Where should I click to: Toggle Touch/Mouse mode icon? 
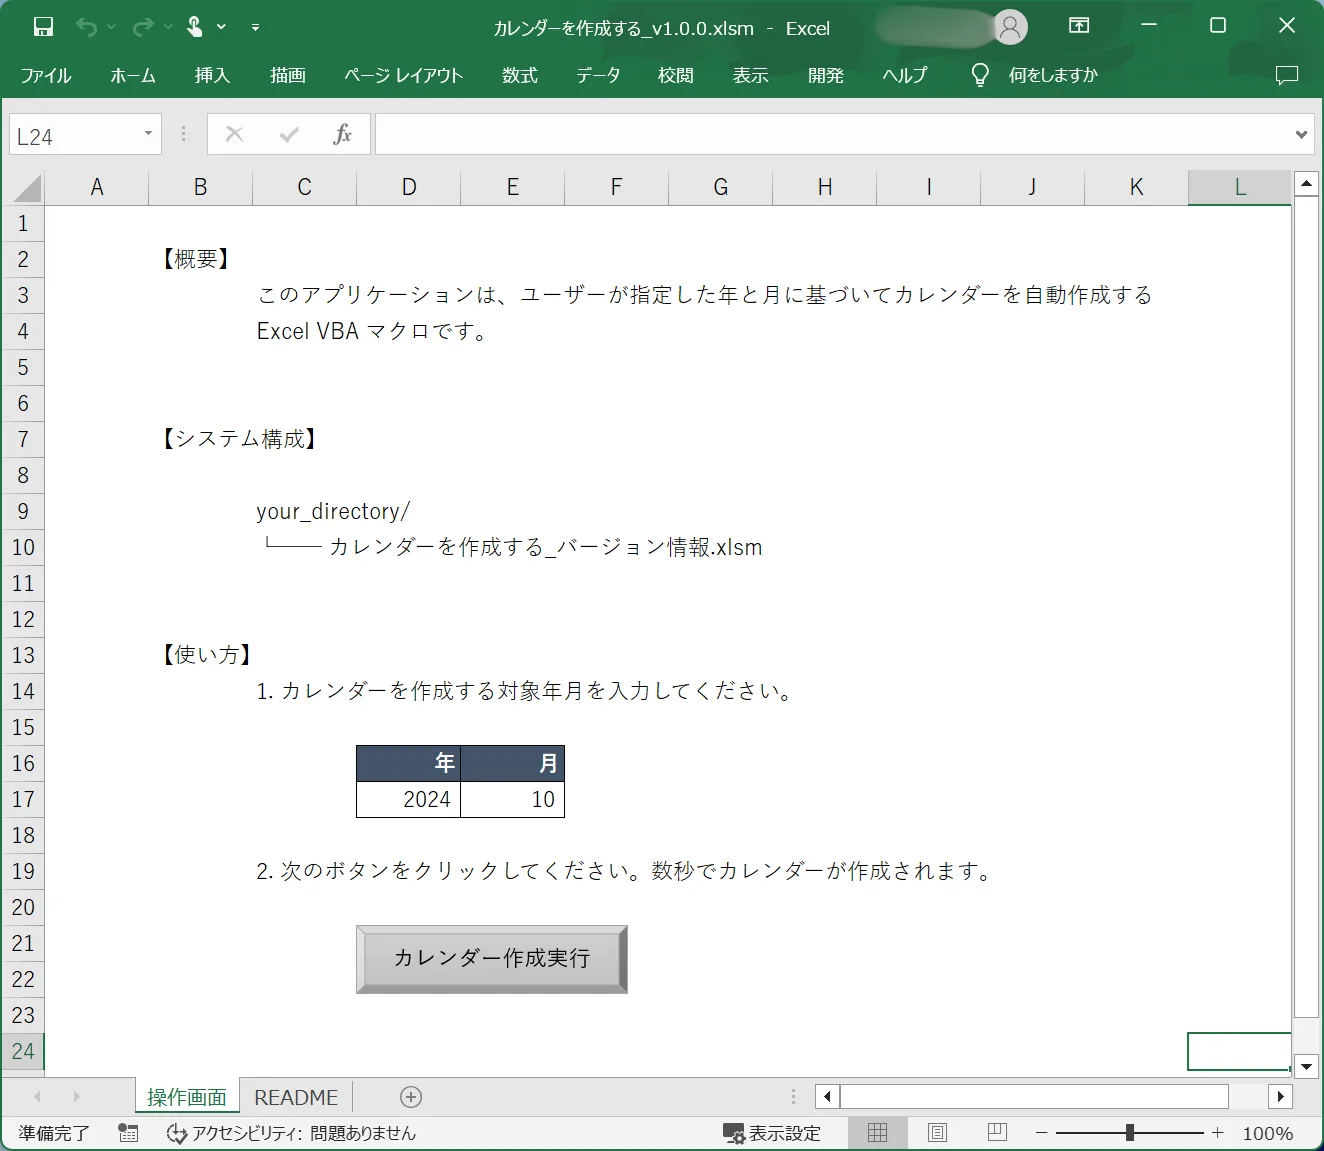point(195,27)
